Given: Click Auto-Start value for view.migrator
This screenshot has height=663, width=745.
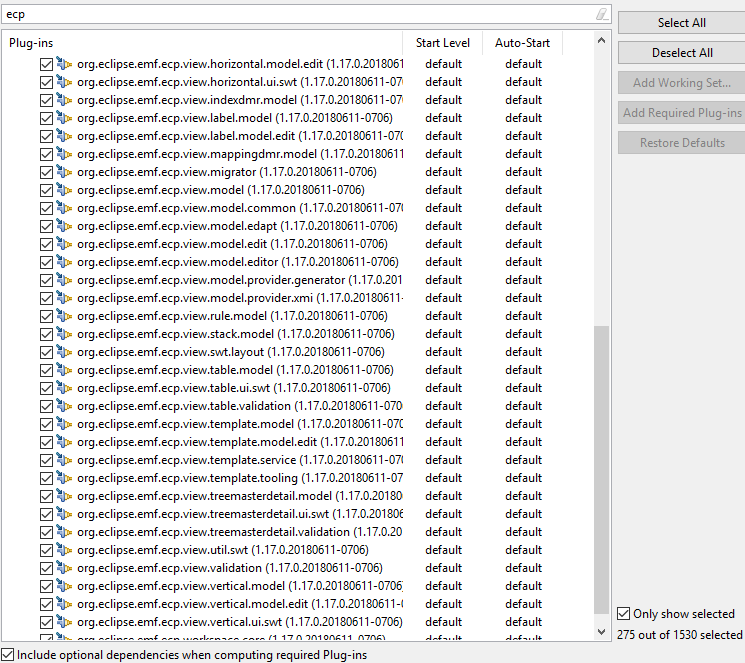Looking at the screenshot, I should (x=523, y=172).
